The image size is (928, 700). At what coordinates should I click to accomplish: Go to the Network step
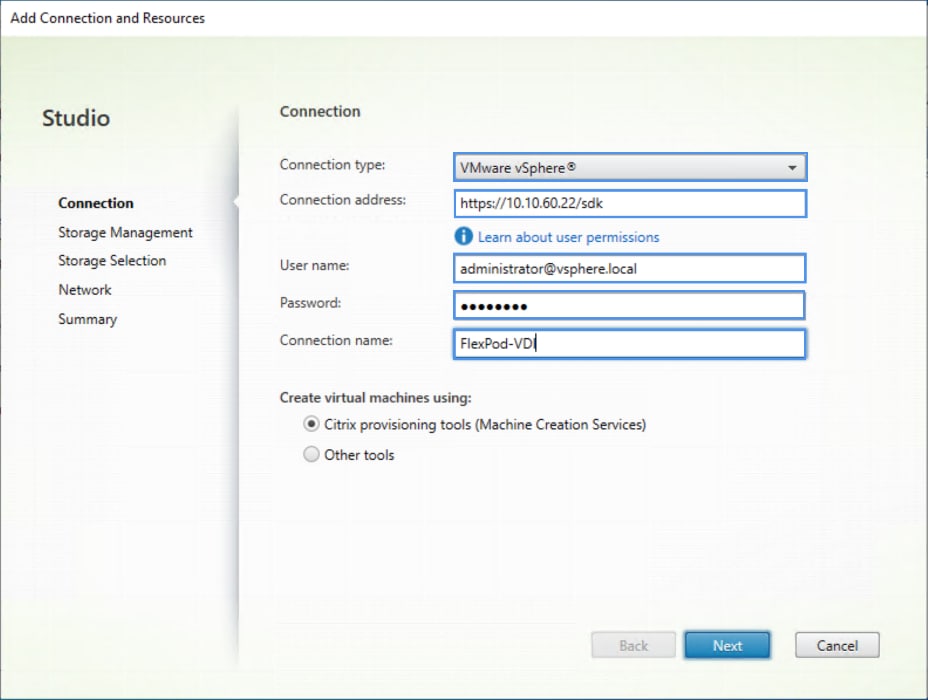[x=85, y=290]
